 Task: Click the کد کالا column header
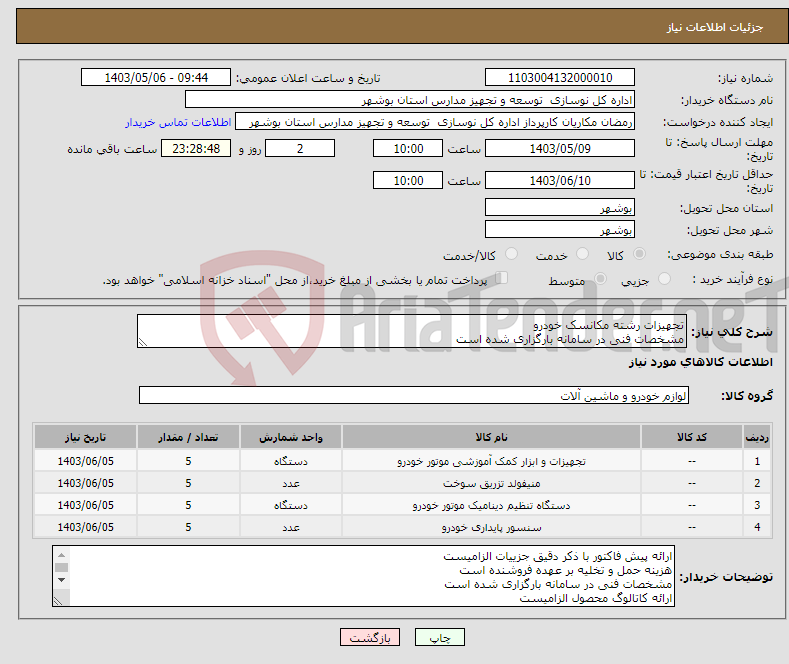tap(692, 437)
